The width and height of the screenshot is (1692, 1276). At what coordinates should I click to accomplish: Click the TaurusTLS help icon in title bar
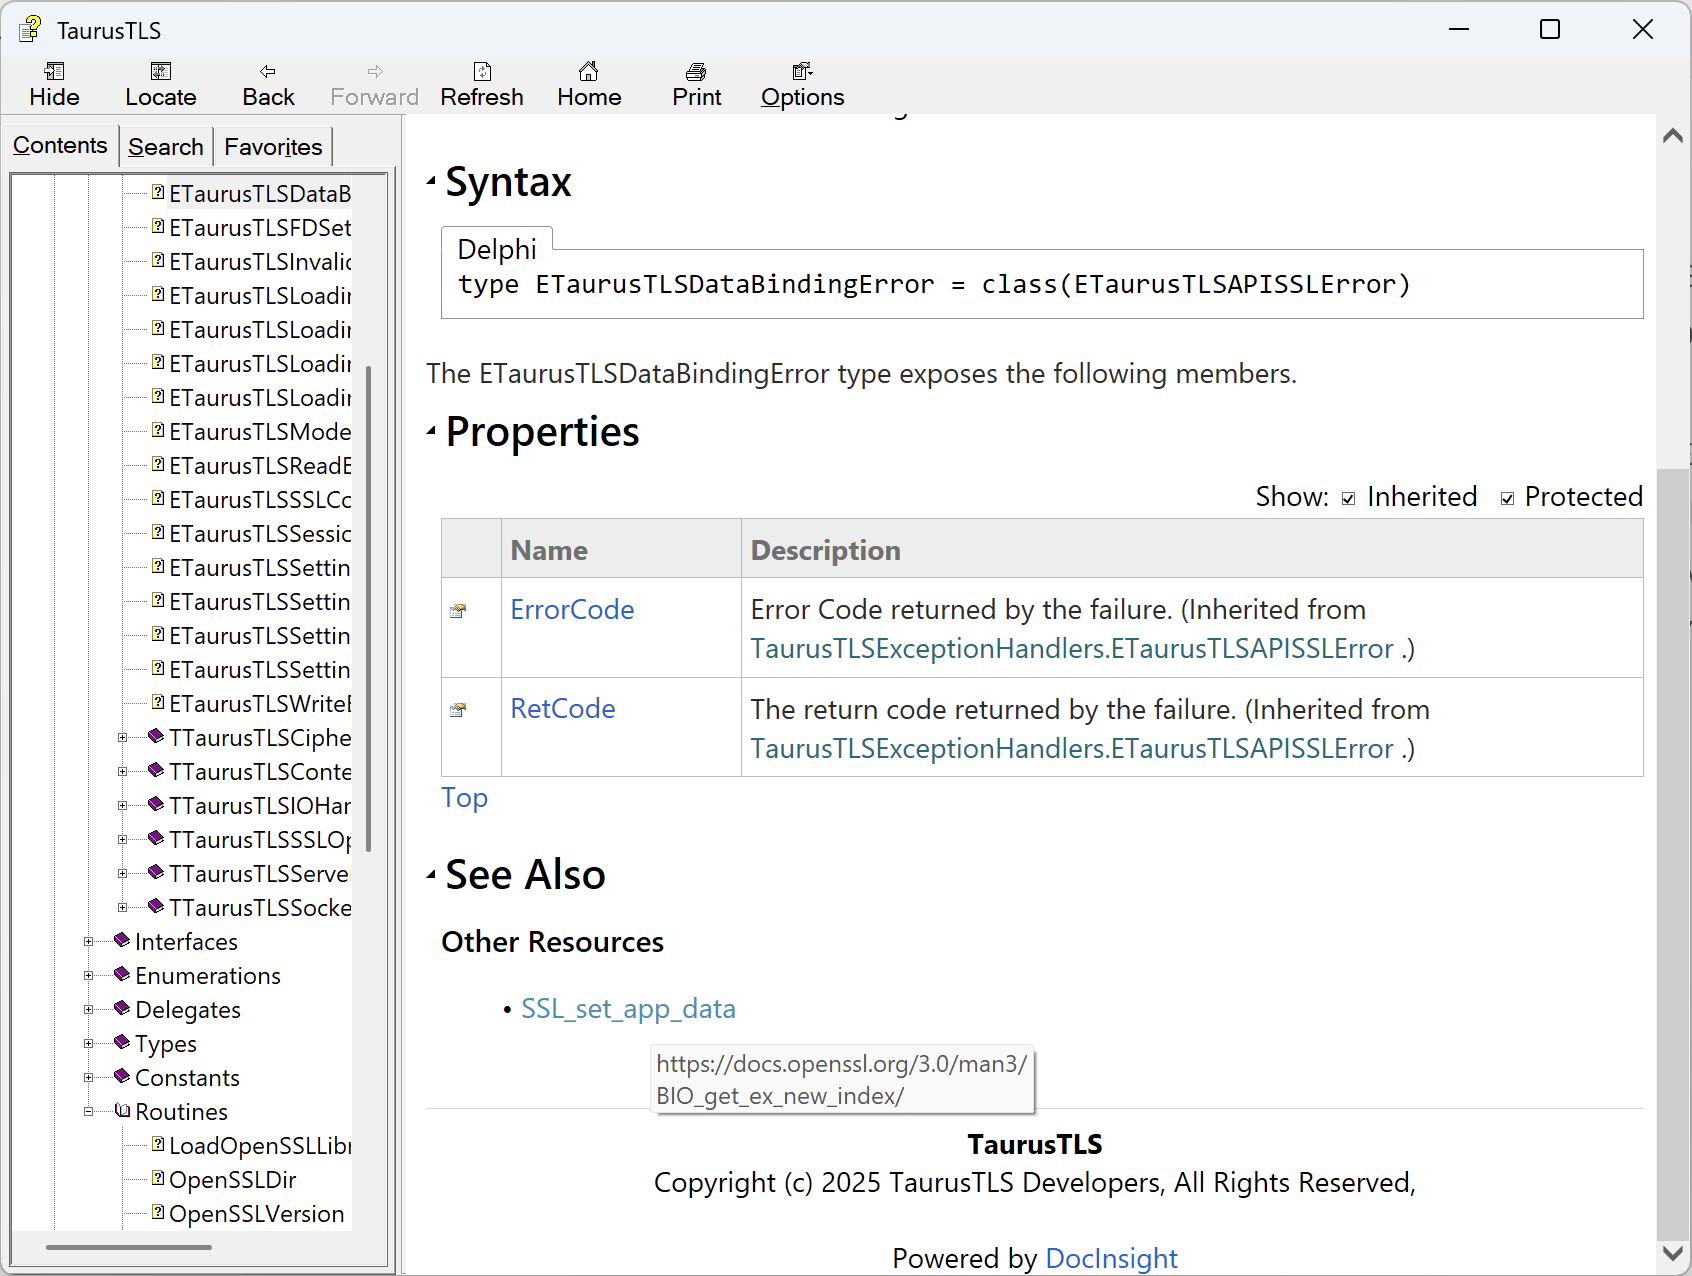click(x=30, y=29)
